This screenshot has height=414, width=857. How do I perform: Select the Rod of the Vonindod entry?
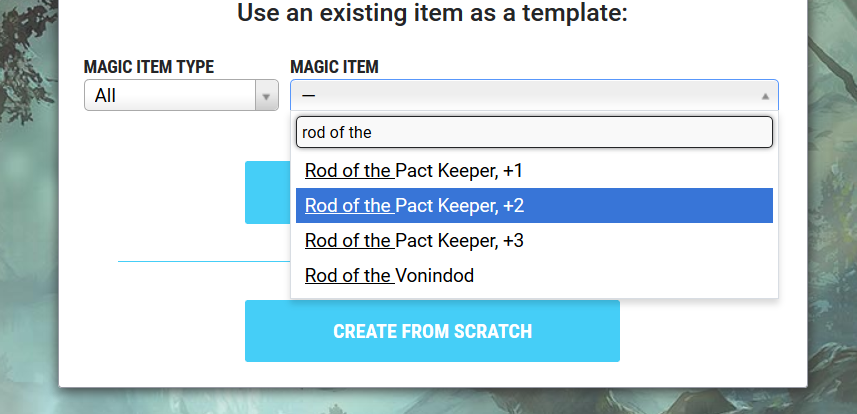click(x=534, y=276)
